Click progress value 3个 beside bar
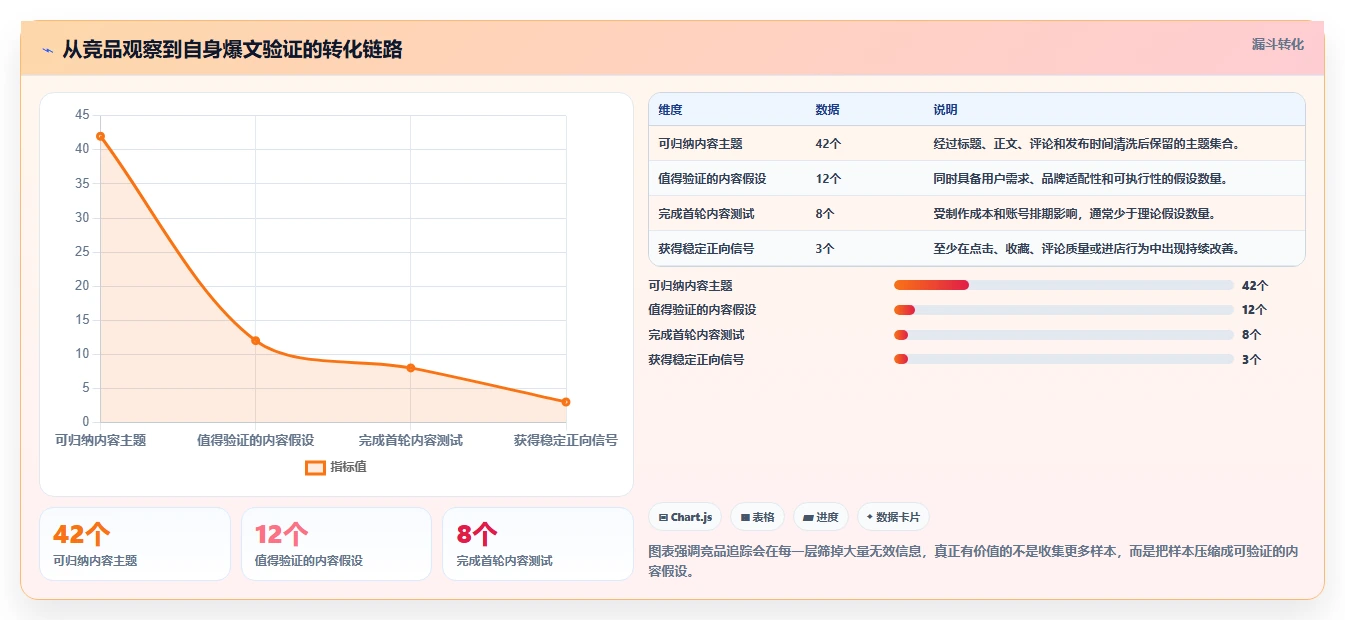The width and height of the screenshot is (1345, 620). click(x=1251, y=360)
